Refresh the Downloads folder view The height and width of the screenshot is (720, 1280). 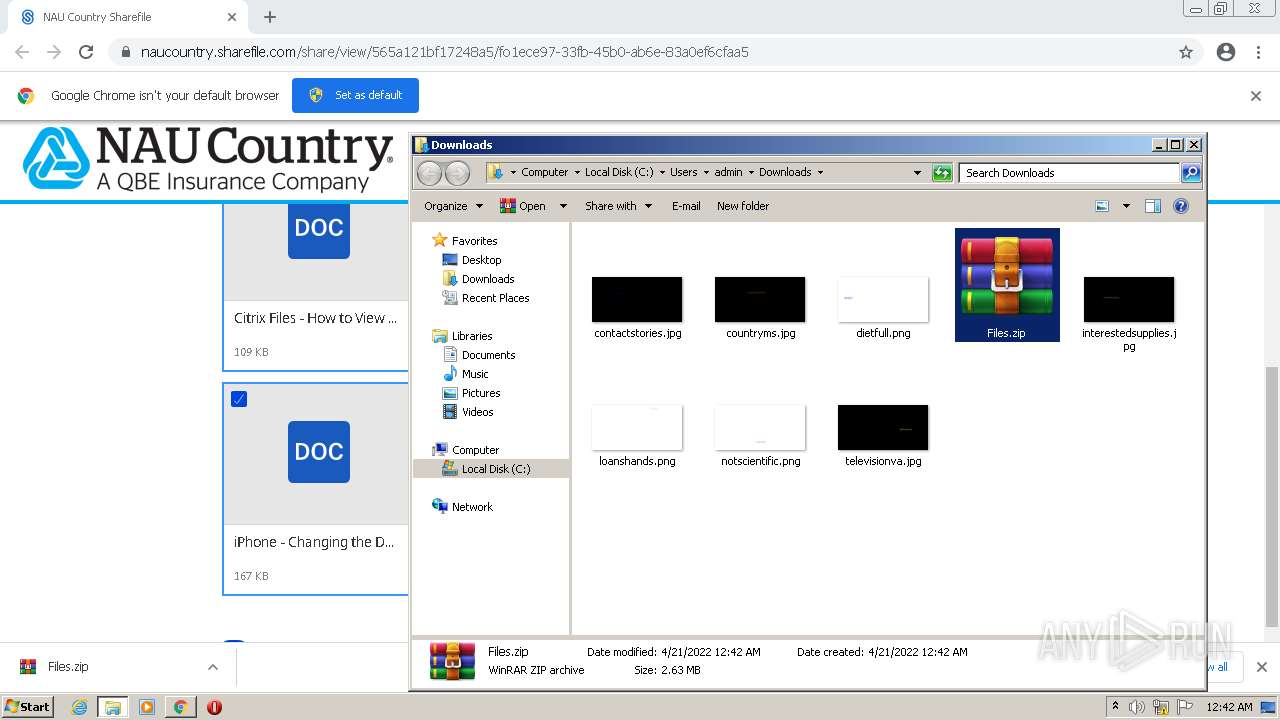pos(942,173)
